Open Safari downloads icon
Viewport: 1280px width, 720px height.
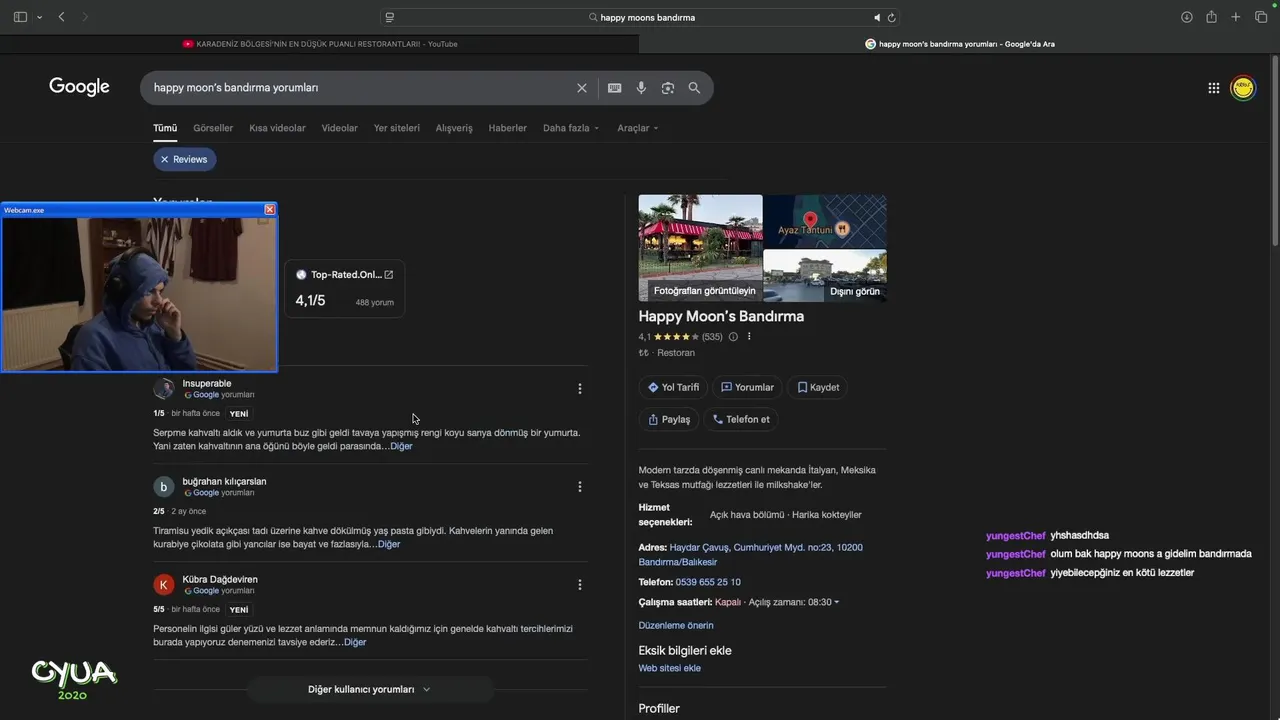tap(1187, 17)
